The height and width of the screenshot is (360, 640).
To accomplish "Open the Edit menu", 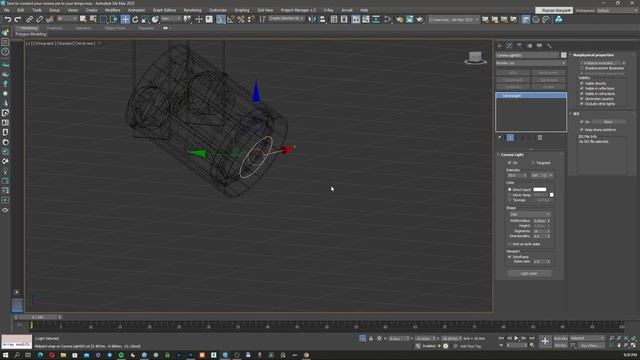I will click(20, 10).
